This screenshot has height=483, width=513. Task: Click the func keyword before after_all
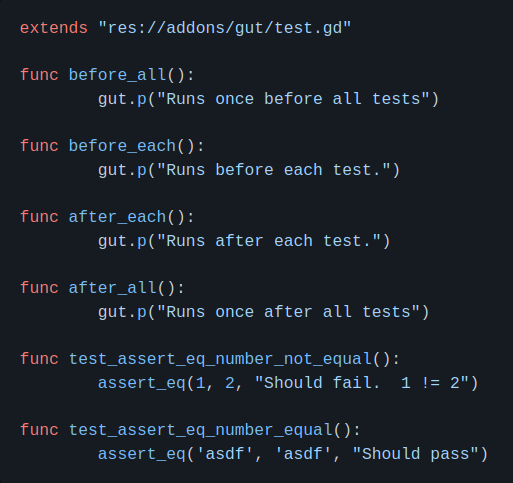click(39, 288)
